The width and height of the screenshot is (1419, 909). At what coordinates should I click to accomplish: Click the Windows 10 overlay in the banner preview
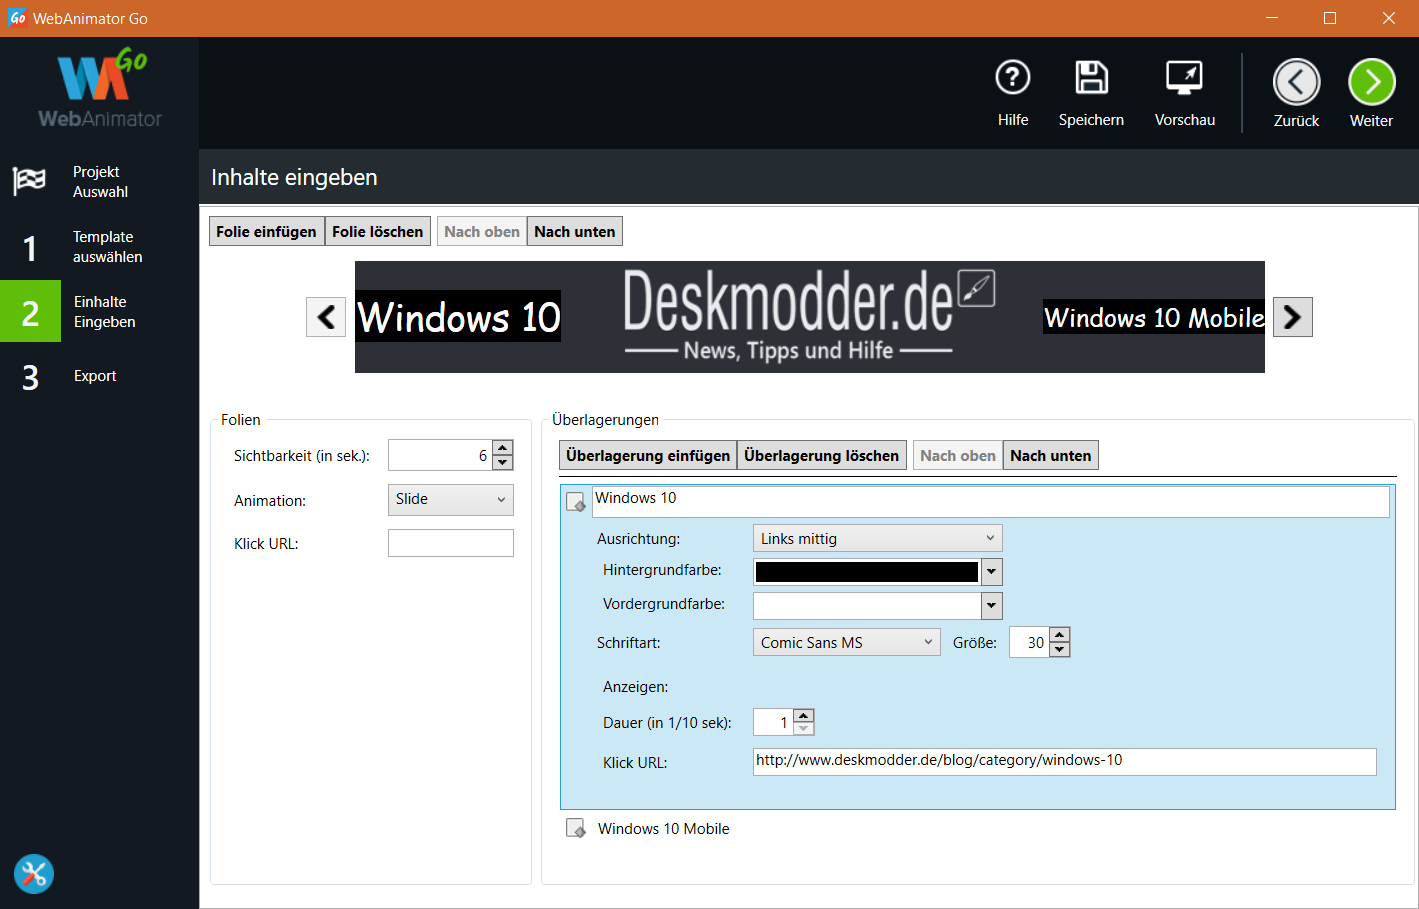click(x=458, y=316)
